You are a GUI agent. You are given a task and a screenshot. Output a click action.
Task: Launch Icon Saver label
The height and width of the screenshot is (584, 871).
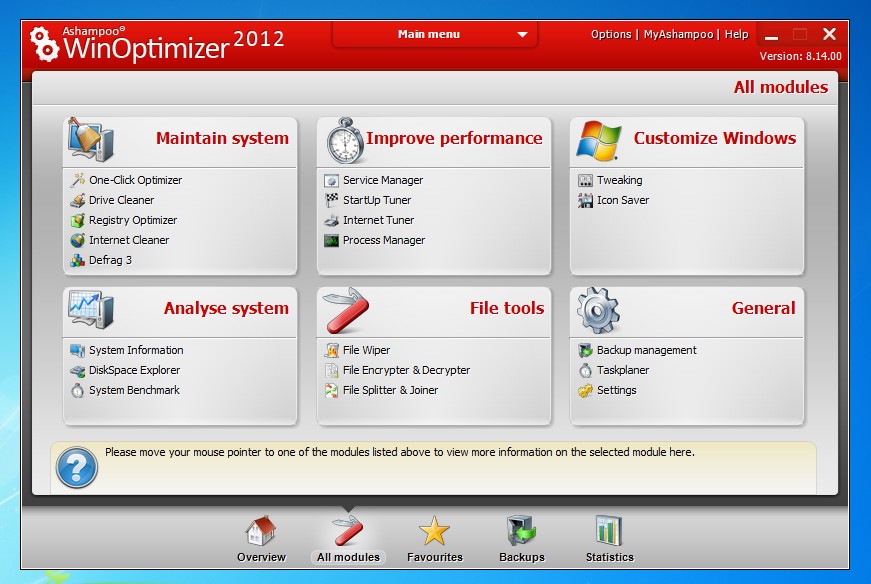click(623, 200)
